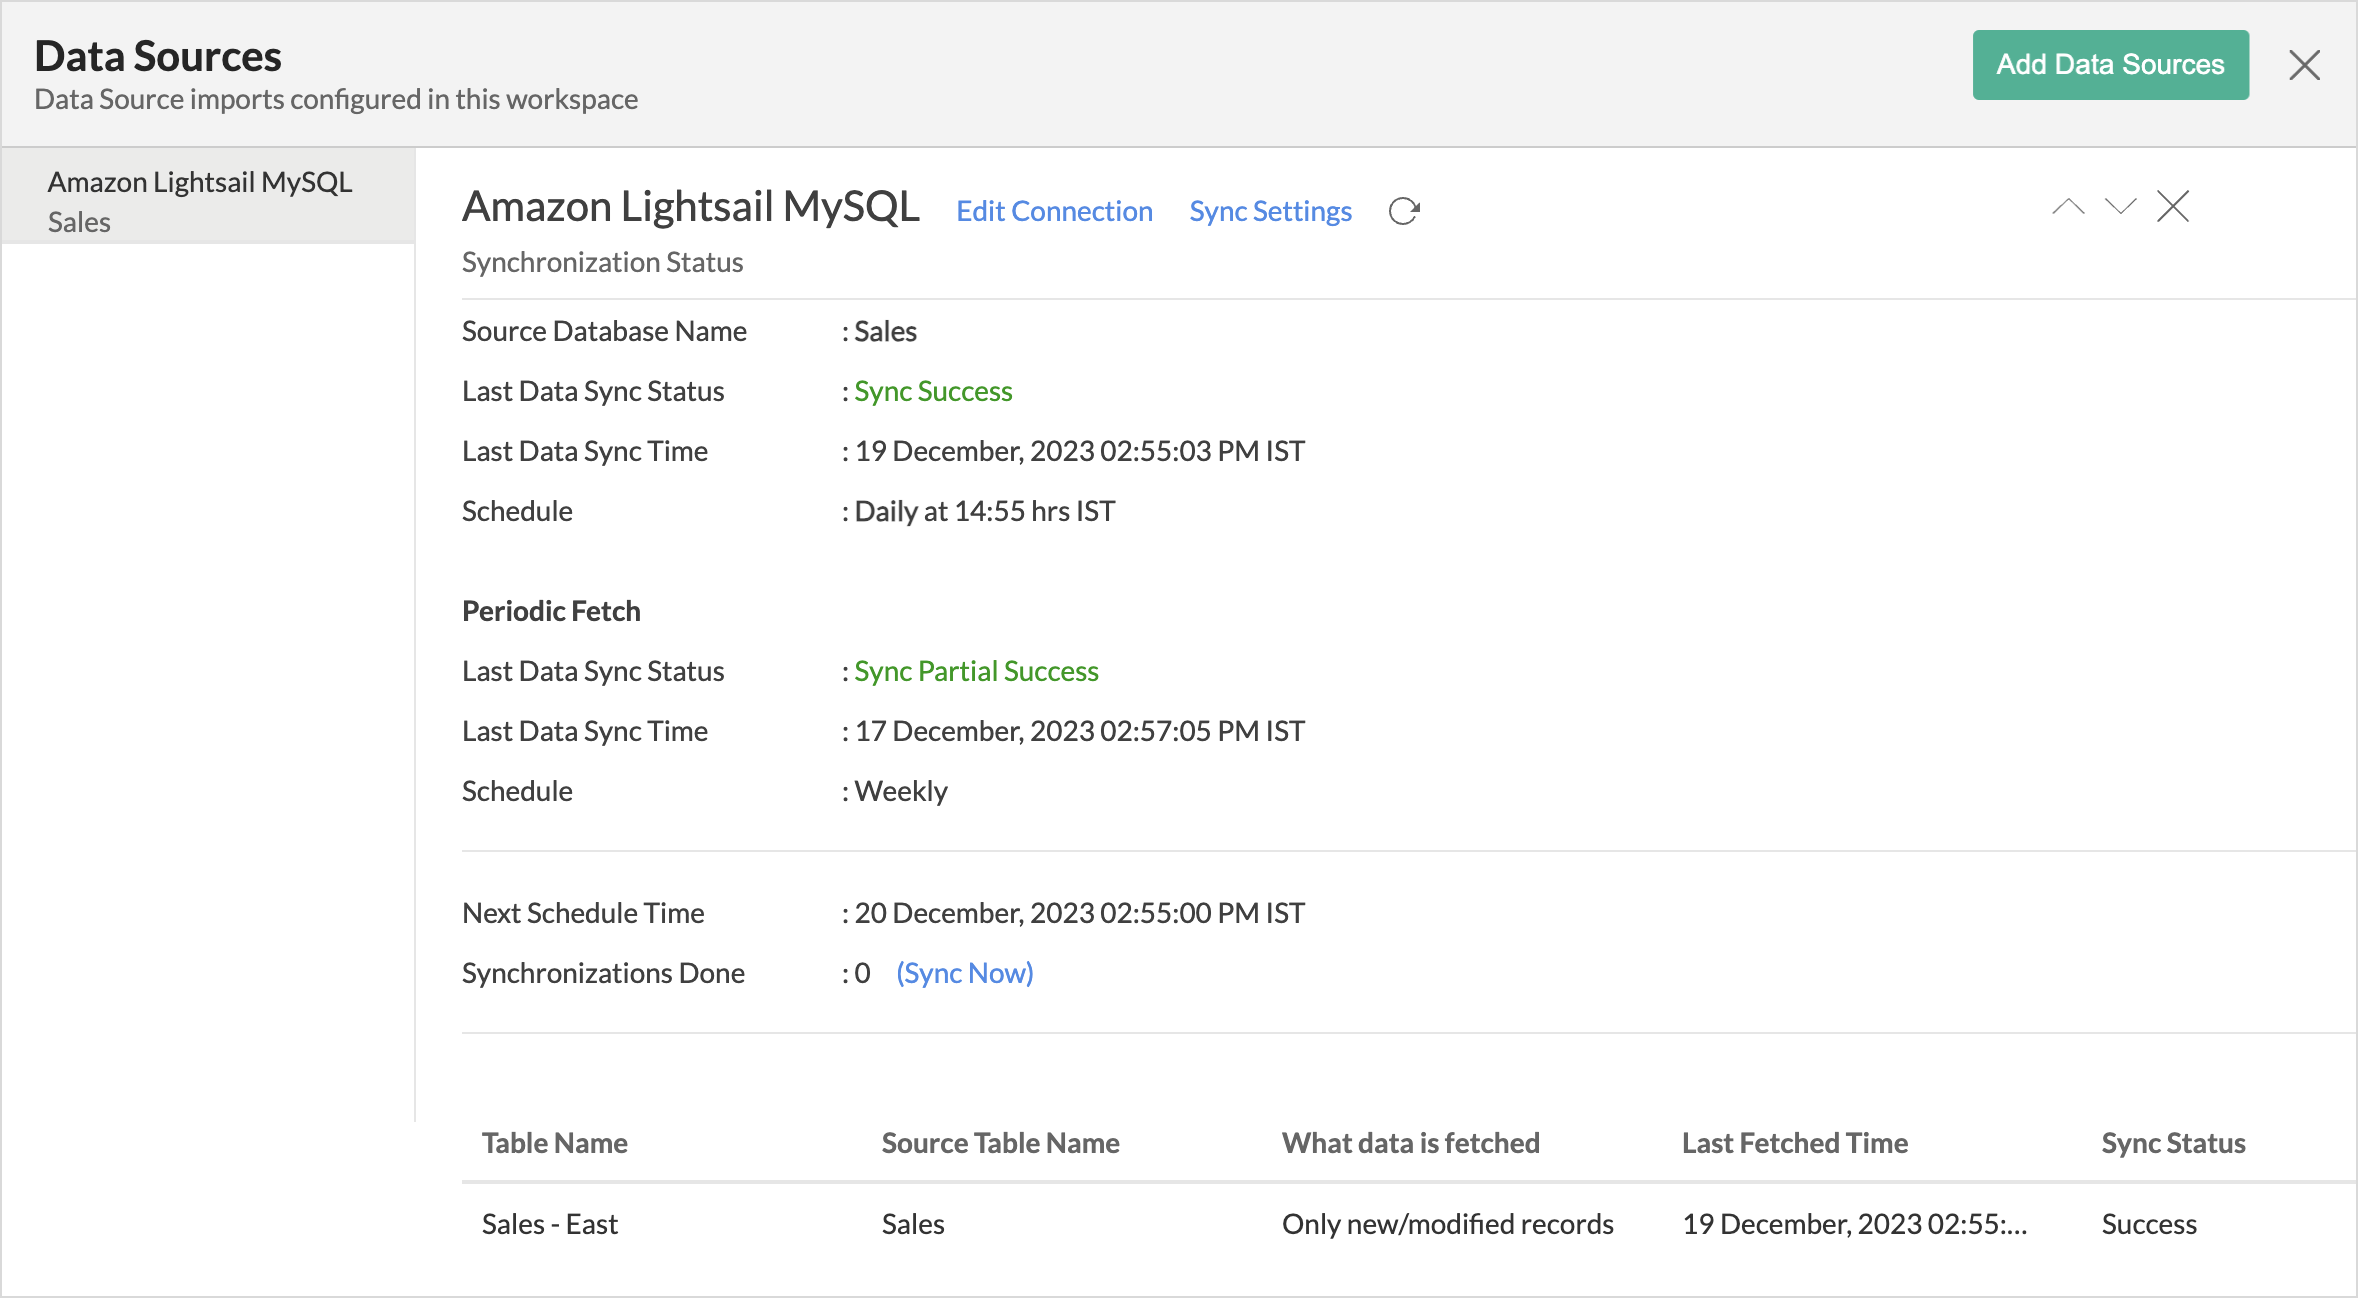Click the What data is fetched header

(x=1410, y=1143)
